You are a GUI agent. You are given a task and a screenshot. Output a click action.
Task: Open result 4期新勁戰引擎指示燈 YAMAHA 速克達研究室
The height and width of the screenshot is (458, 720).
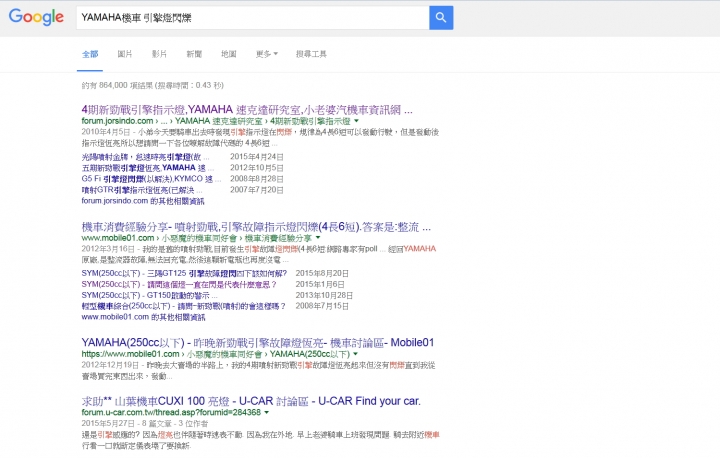(x=247, y=110)
